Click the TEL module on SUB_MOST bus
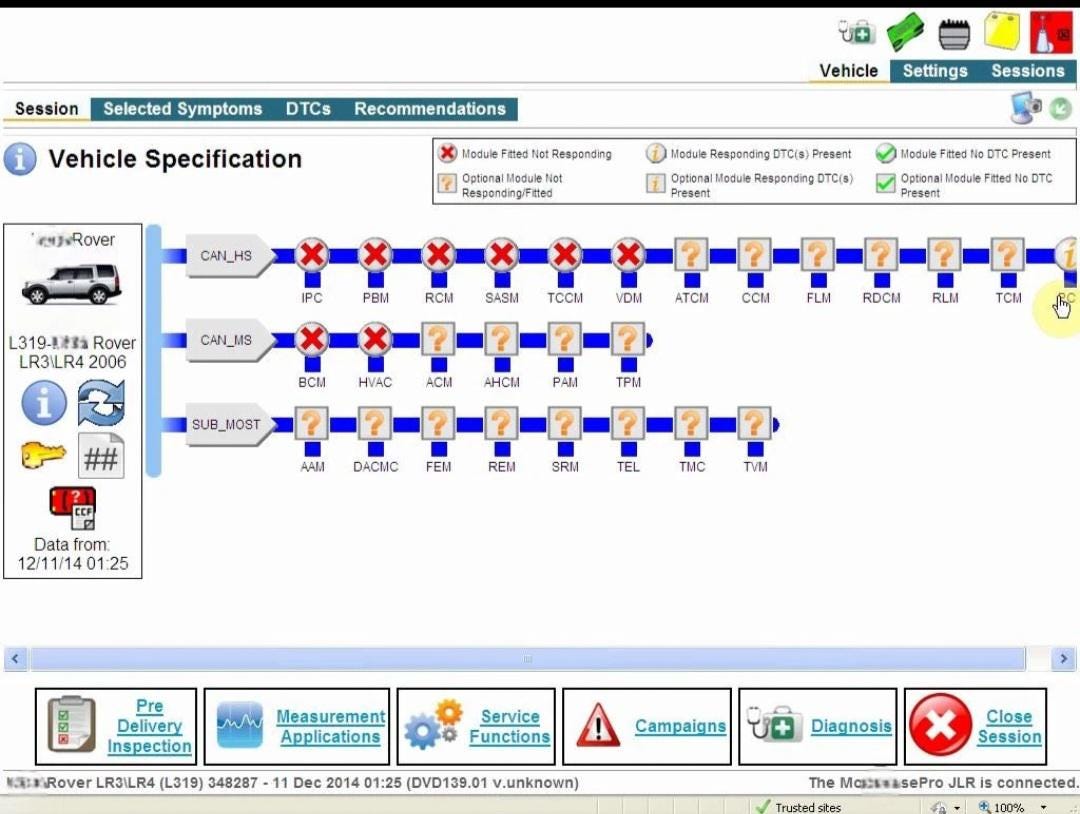 tap(628, 425)
